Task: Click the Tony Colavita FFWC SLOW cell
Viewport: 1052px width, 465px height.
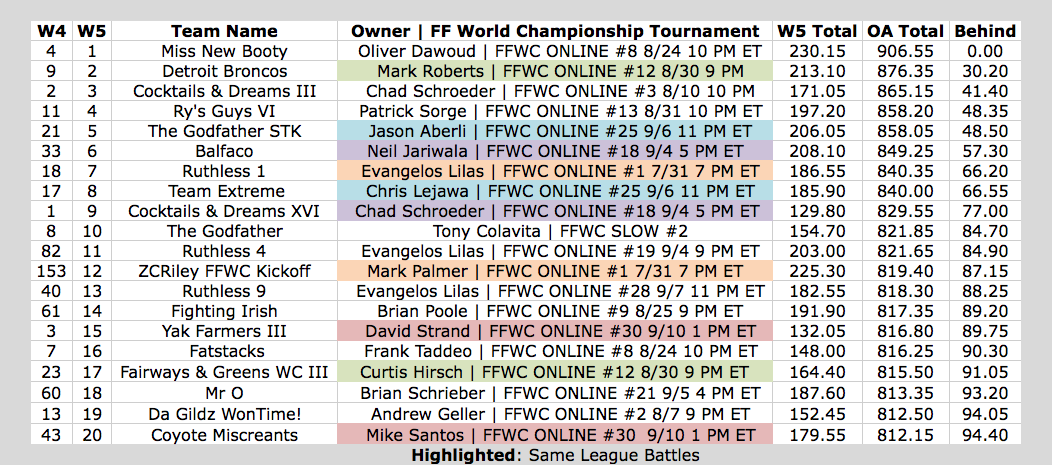Action: pos(555,231)
